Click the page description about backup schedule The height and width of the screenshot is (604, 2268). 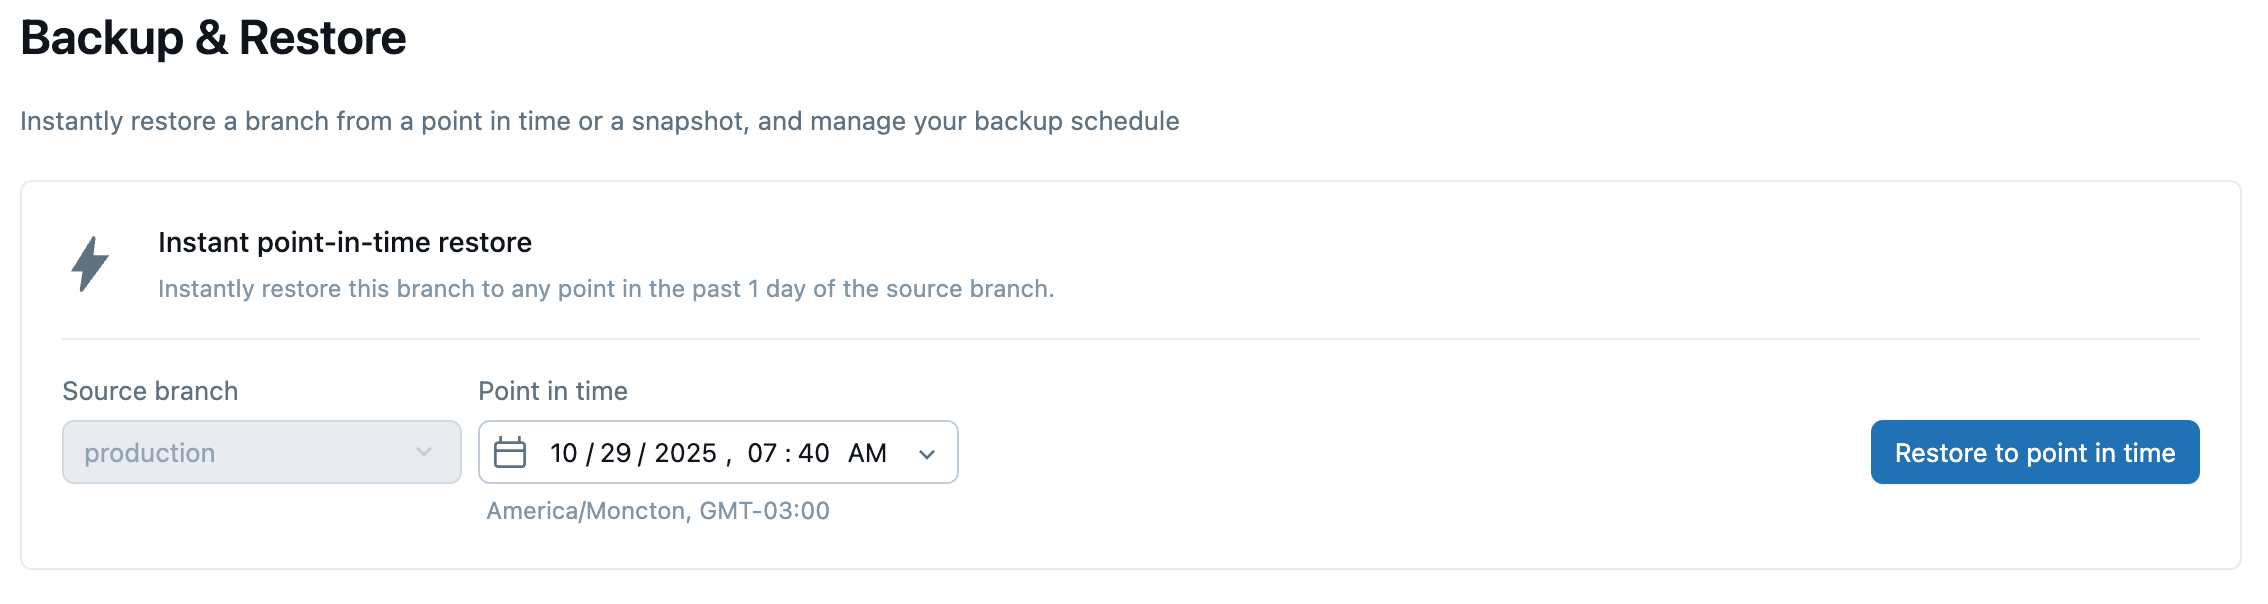pos(599,121)
